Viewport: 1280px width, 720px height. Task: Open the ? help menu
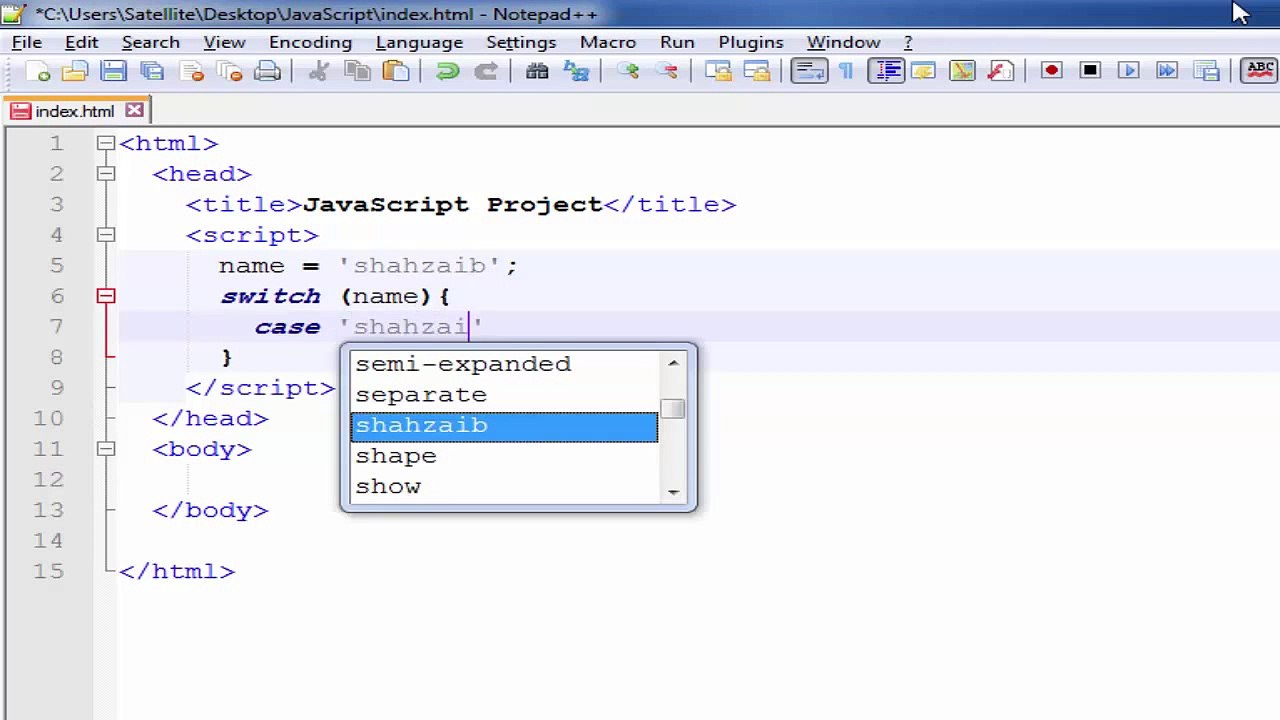point(908,42)
